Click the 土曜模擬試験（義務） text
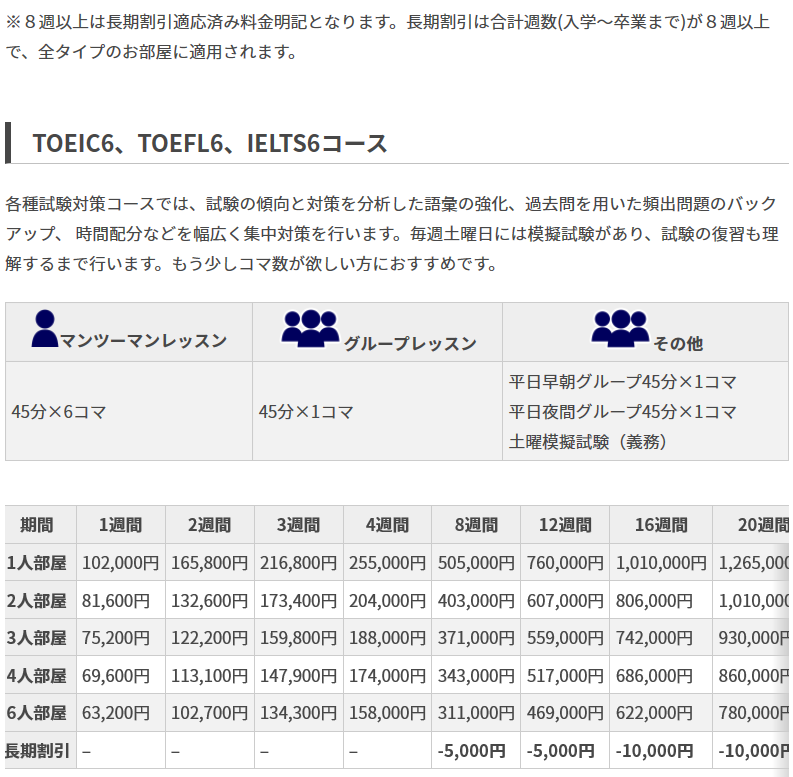Viewport: 793px width, 777px height. click(588, 441)
